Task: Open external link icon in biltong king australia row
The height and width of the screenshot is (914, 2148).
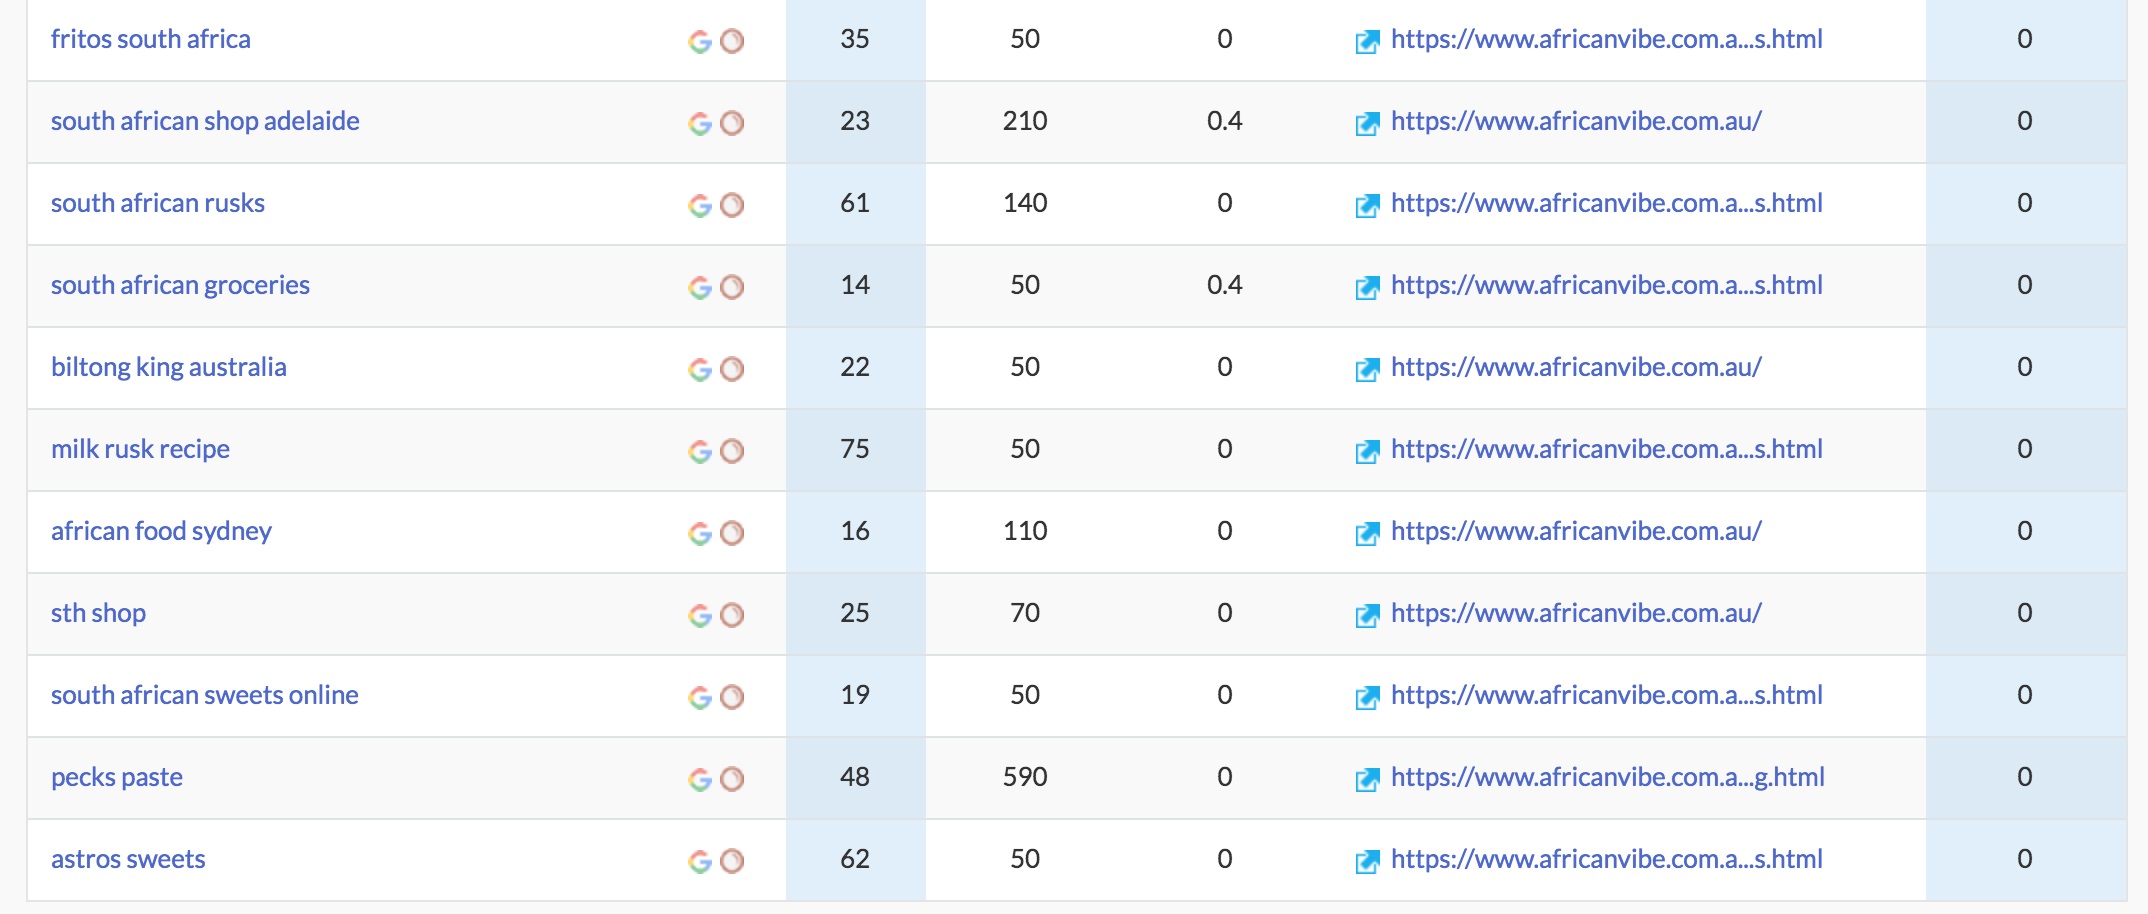Action: tap(1367, 369)
